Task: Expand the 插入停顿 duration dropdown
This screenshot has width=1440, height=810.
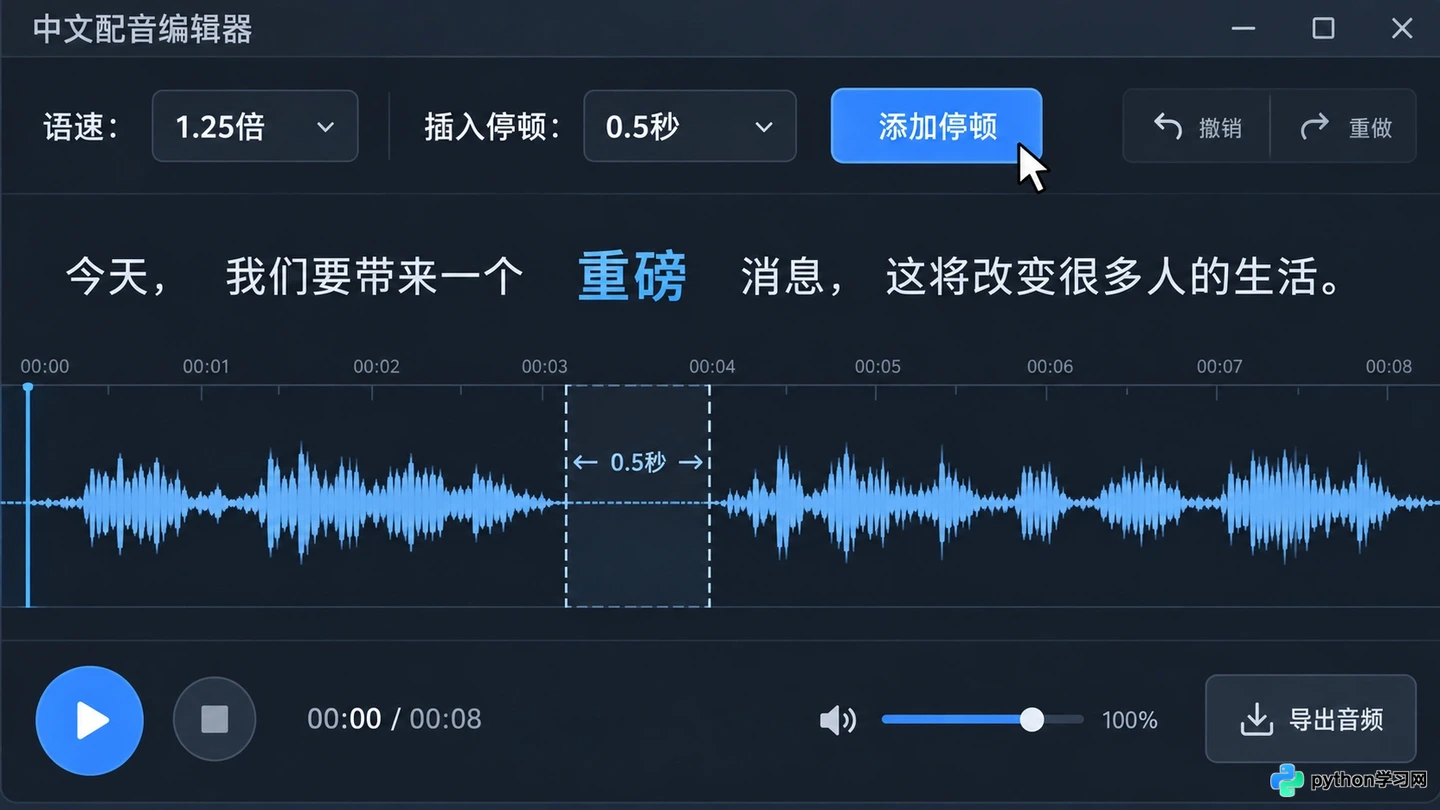Action: click(690, 126)
